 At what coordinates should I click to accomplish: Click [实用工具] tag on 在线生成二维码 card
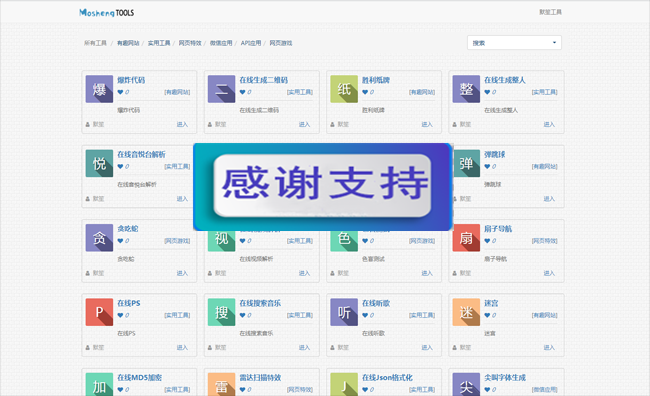(300, 92)
